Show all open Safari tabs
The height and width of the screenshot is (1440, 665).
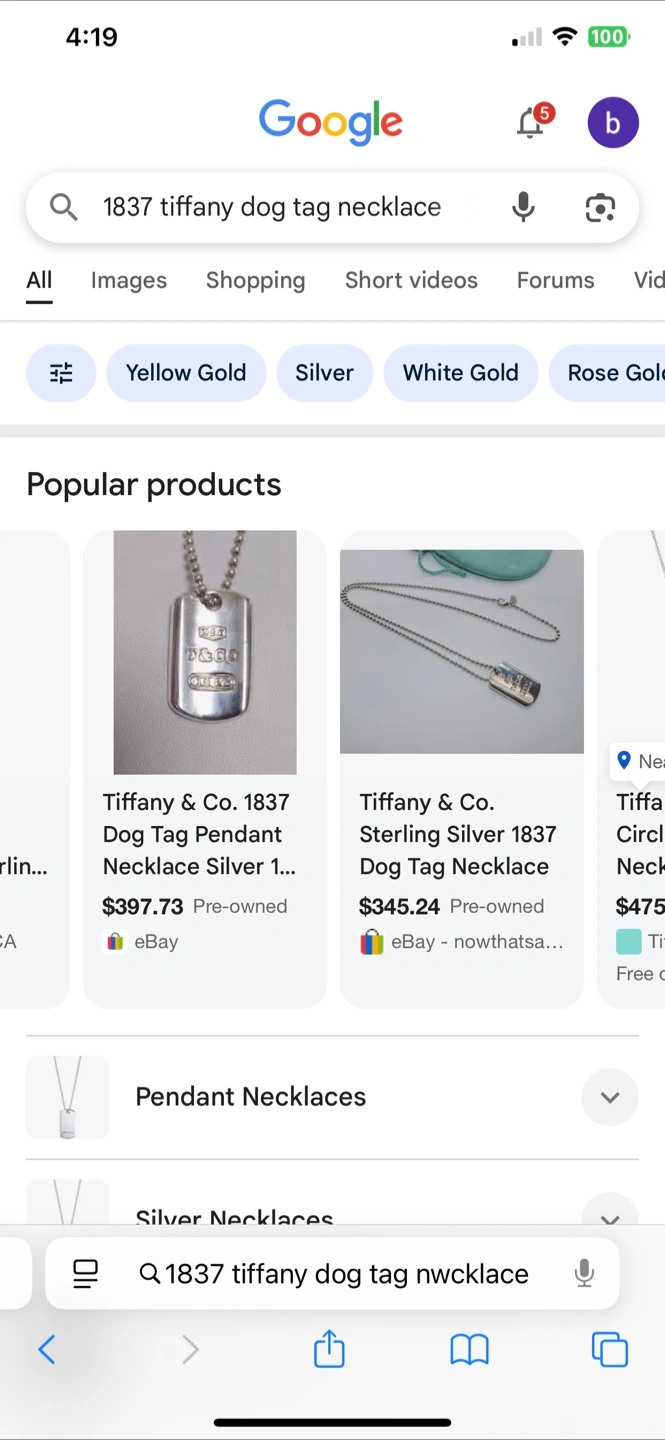609,1350
